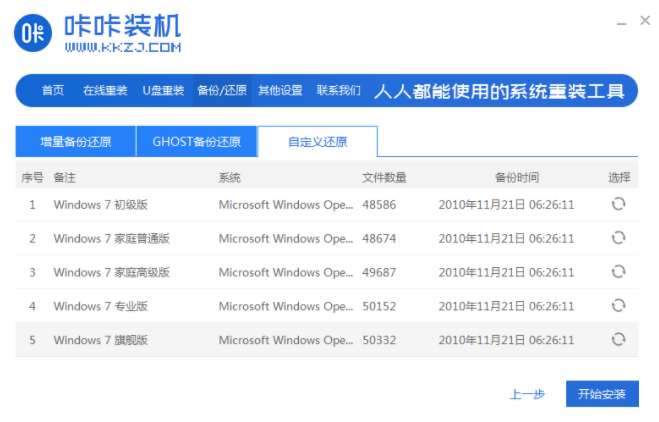Select 备份/还原 navigation item
Screen dimensions: 659x422
(222, 90)
